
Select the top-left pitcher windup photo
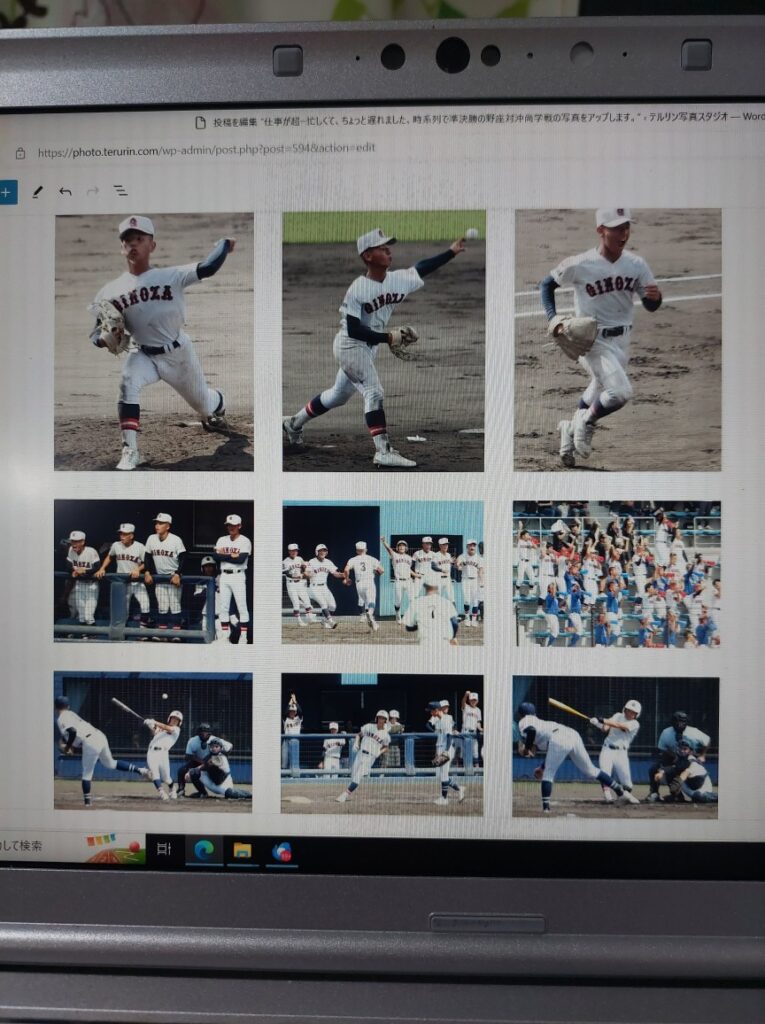coord(154,341)
